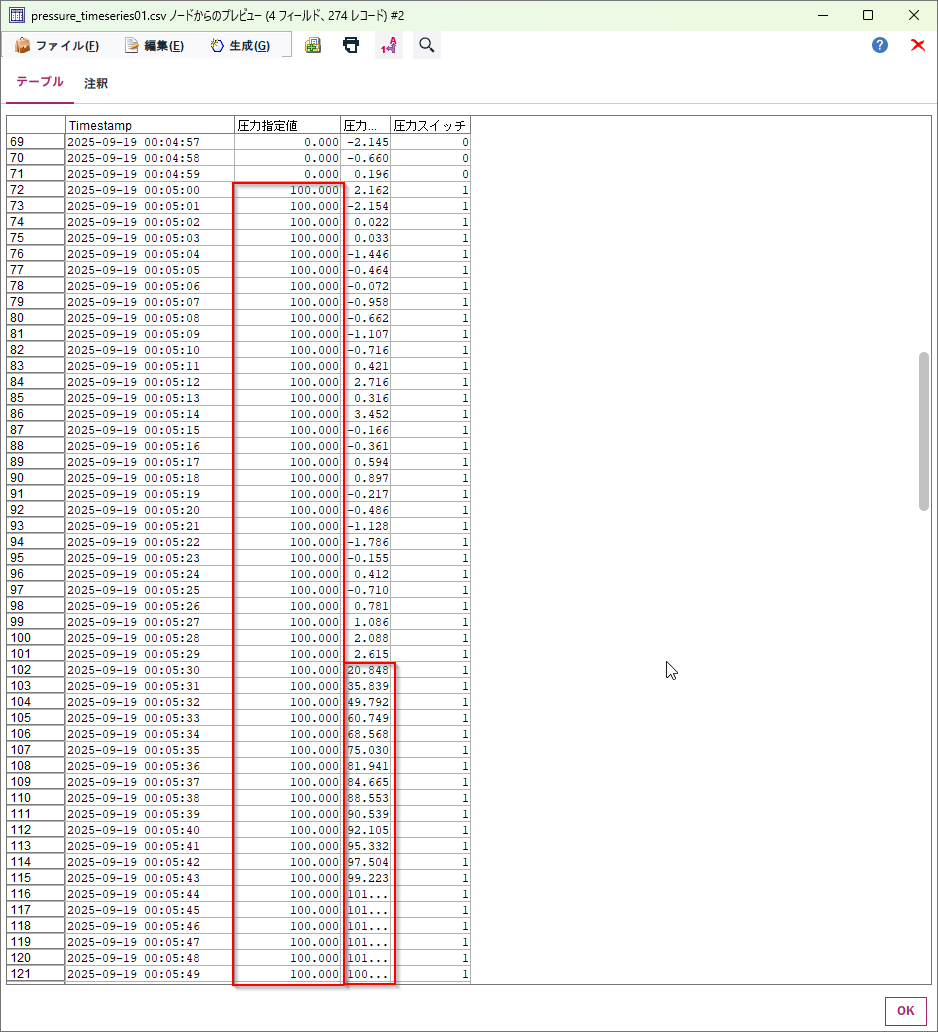
Task: Click the pressure value 49.792
Action: pyautogui.click(x=368, y=702)
